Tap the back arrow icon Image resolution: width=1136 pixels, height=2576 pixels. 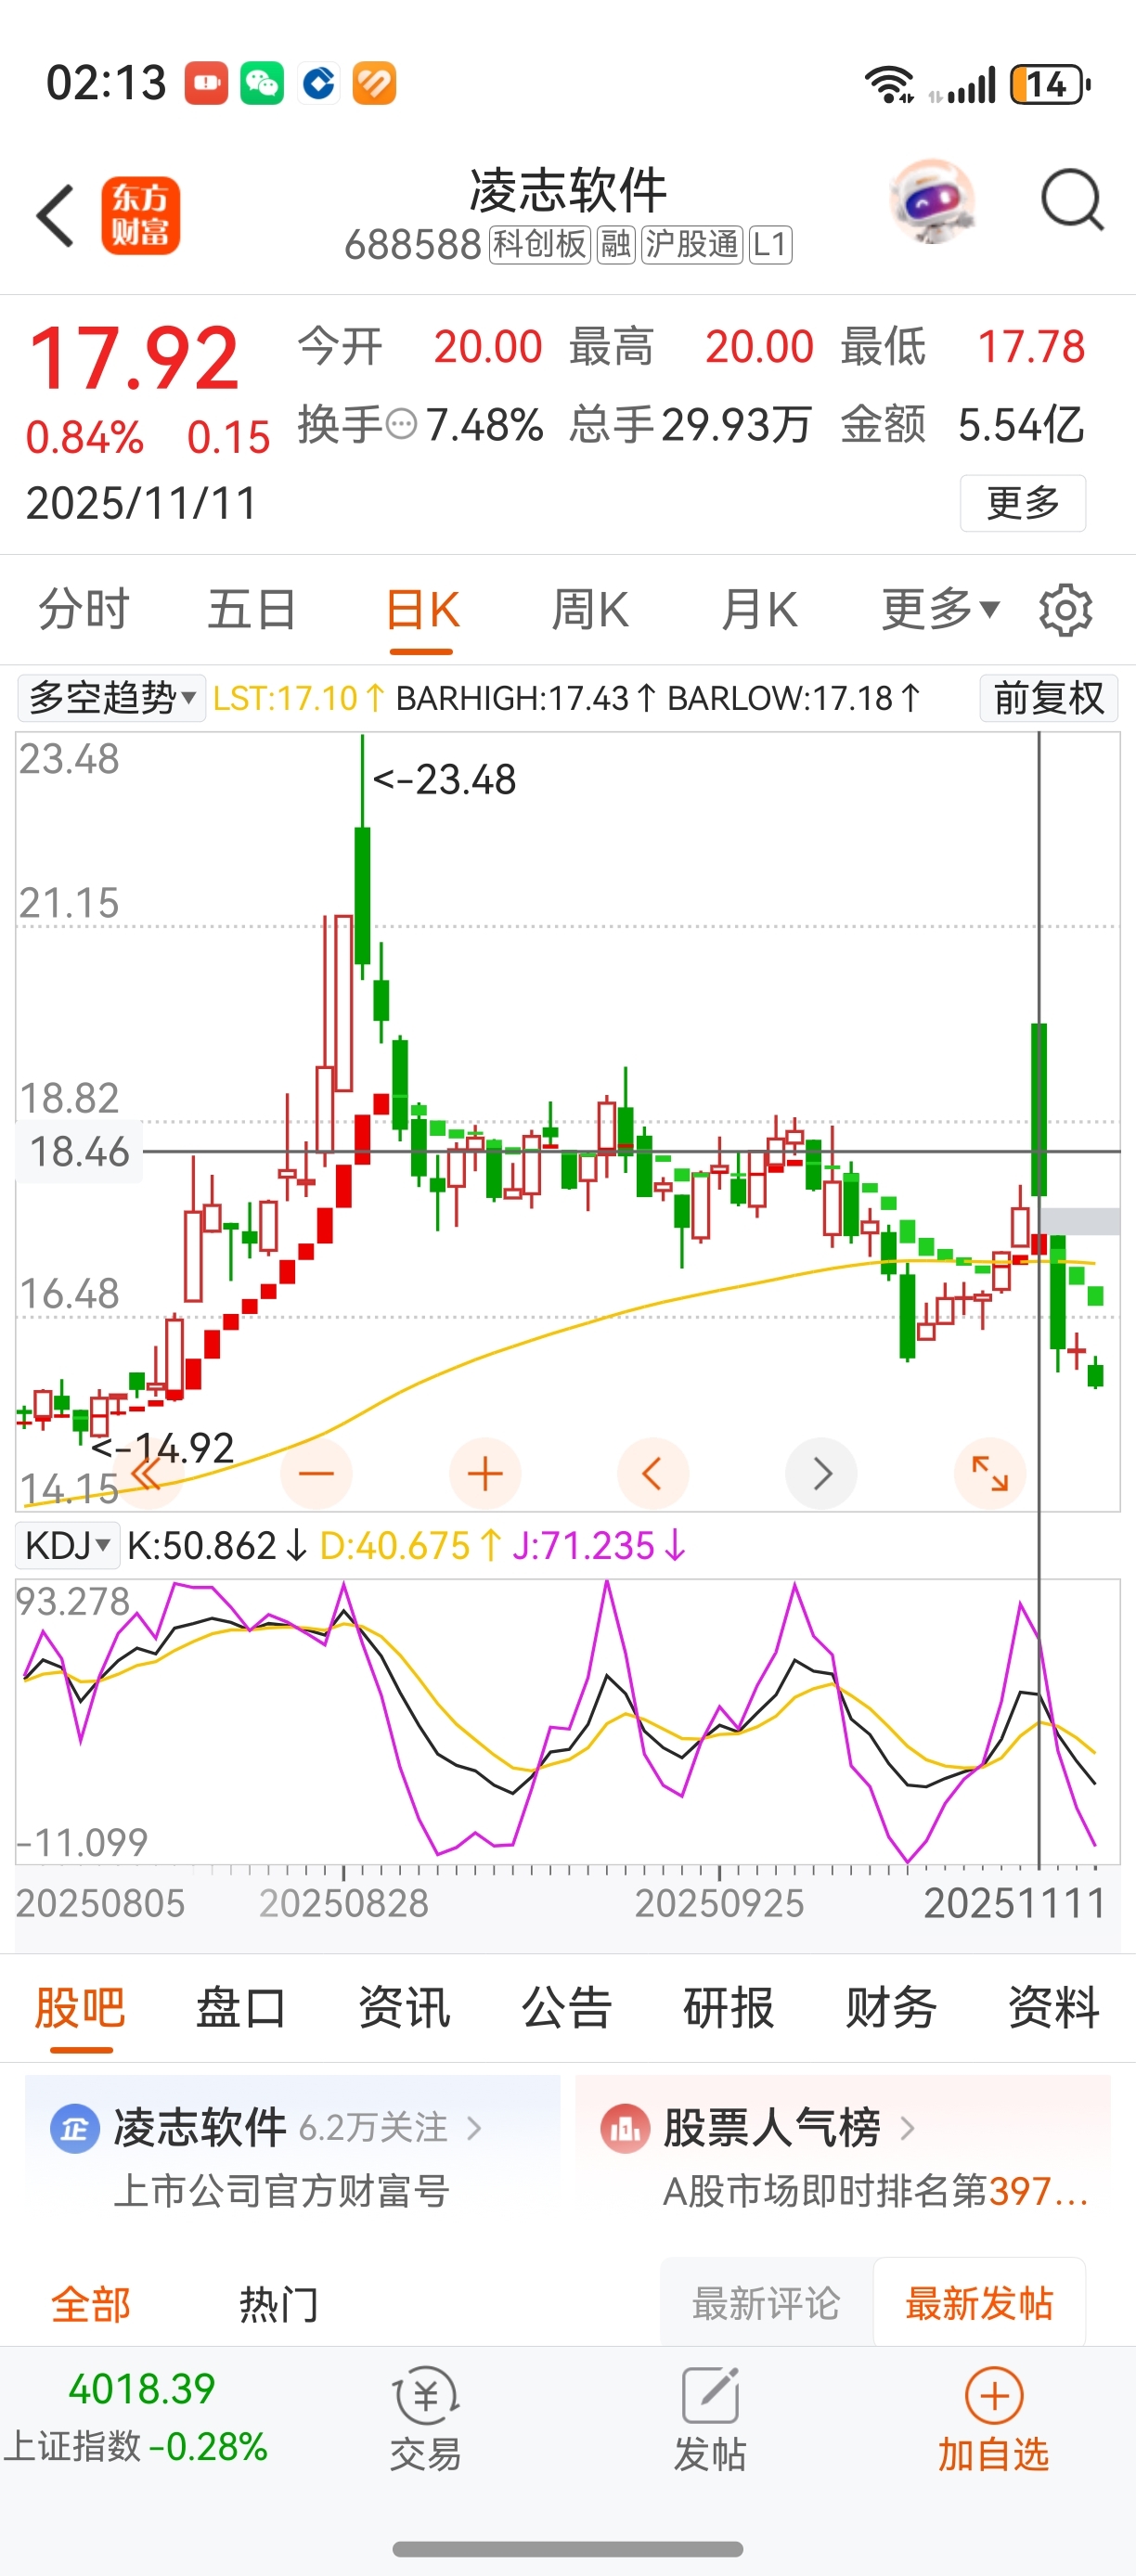pyautogui.click(x=55, y=215)
